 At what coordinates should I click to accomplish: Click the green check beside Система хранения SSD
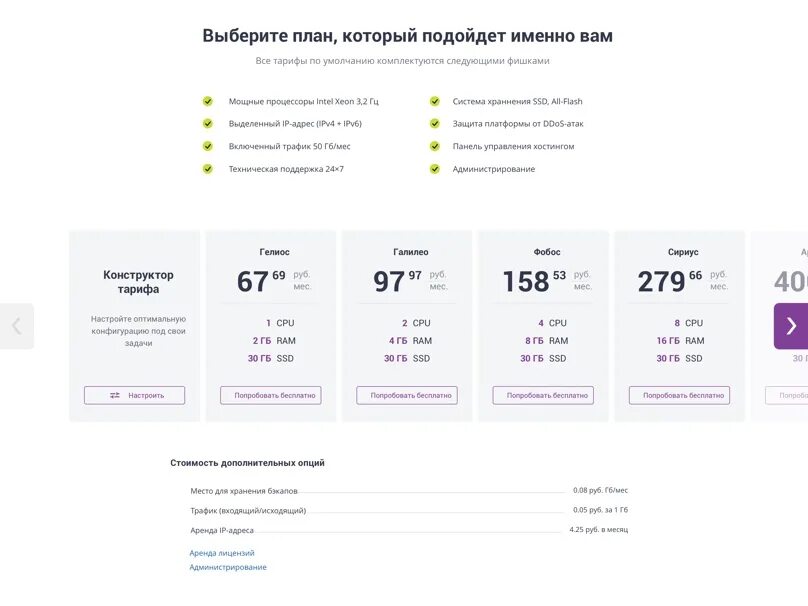(x=435, y=101)
